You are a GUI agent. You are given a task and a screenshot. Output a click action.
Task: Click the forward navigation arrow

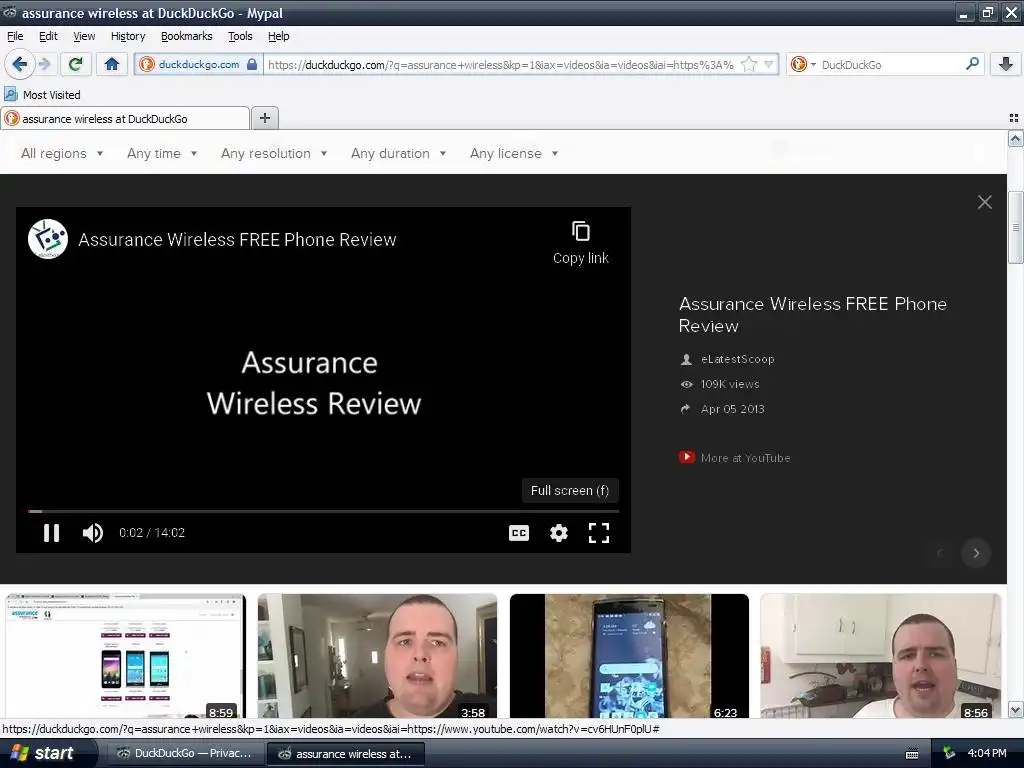44,64
